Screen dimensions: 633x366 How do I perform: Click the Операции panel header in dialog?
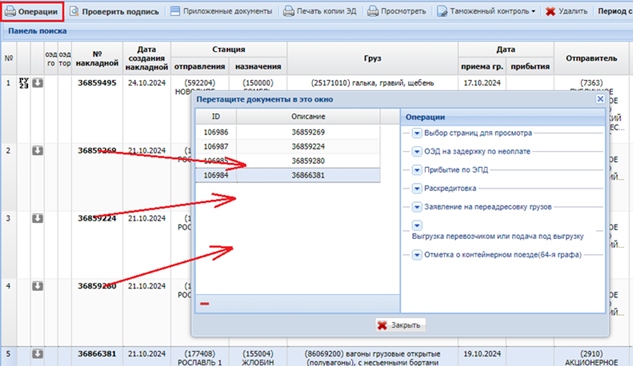[503, 117]
